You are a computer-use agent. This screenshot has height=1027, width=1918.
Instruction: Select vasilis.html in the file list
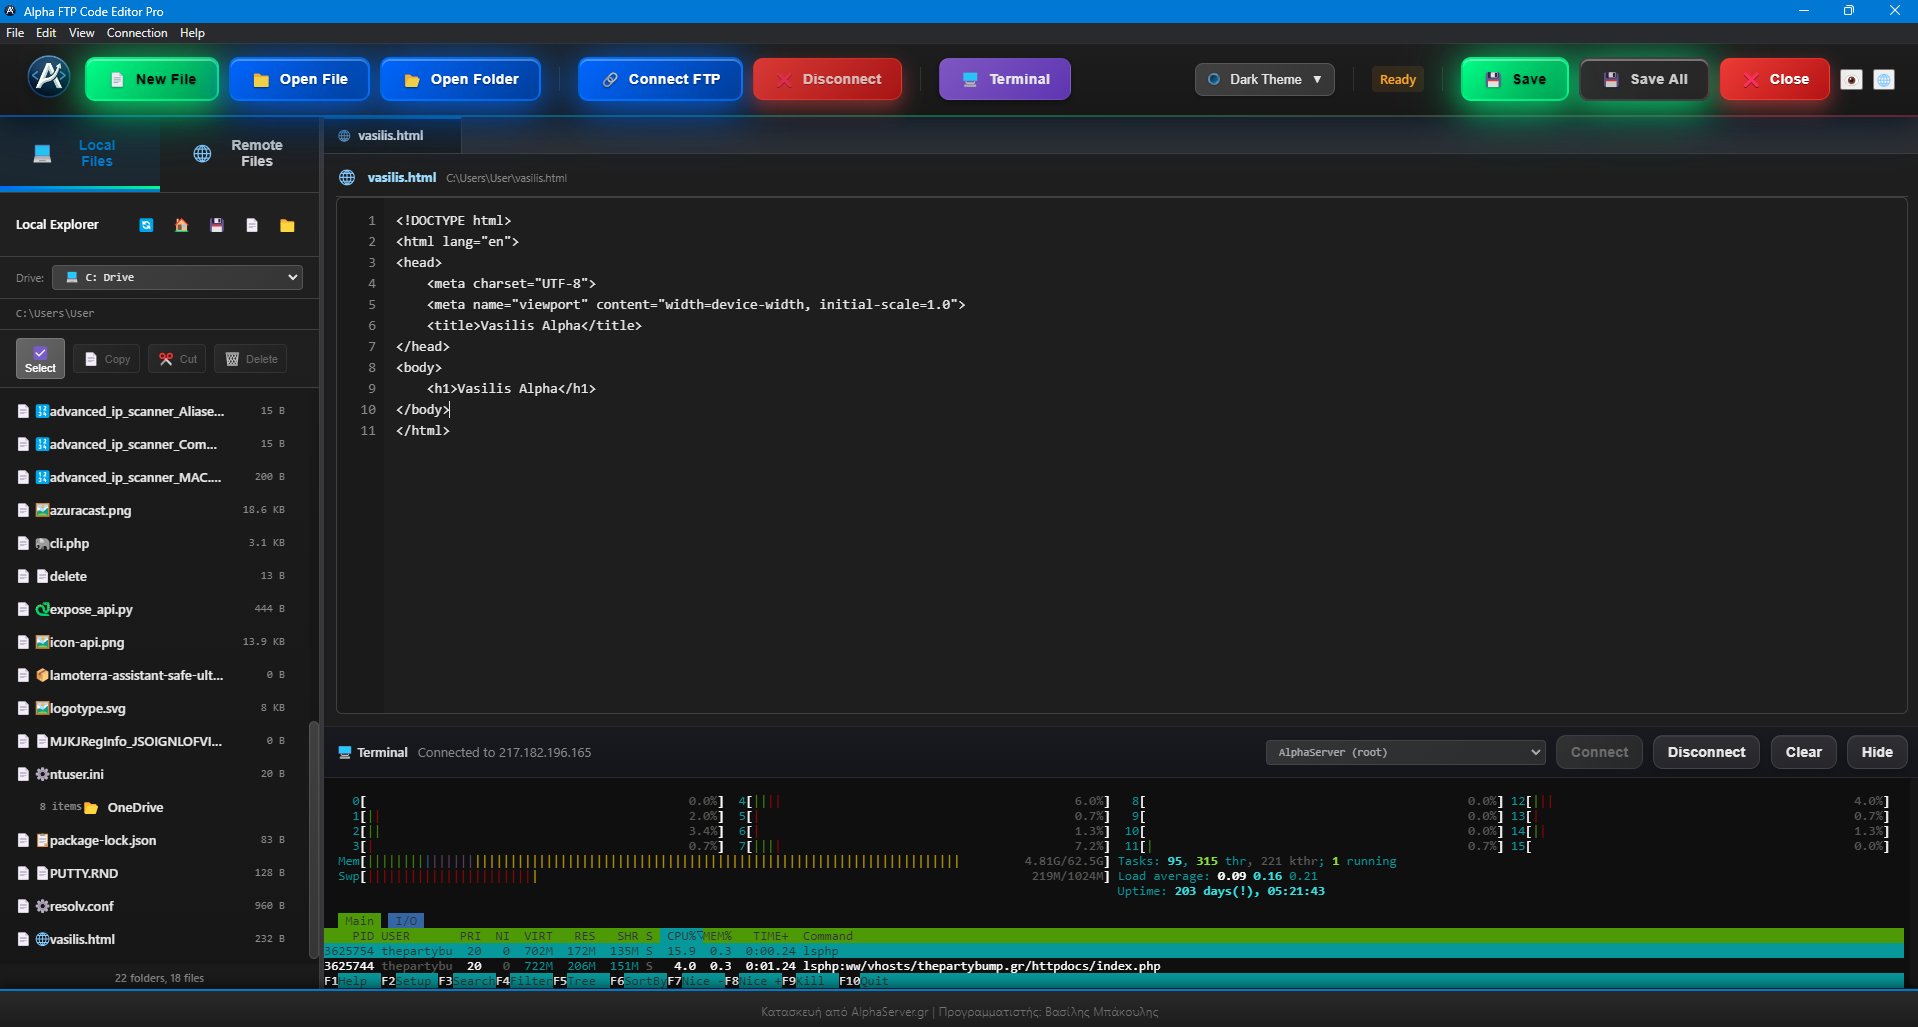pyautogui.click(x=80, y=939)
